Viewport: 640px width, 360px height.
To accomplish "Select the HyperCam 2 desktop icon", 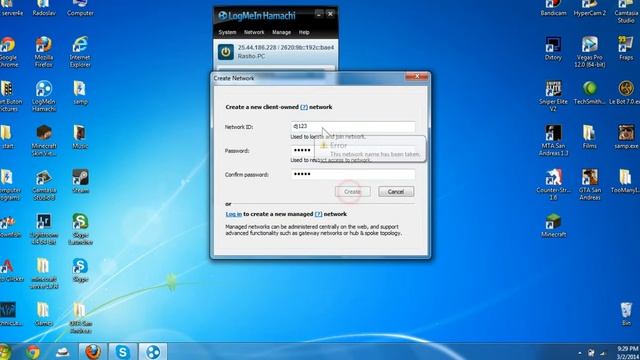I will point(589,8).
